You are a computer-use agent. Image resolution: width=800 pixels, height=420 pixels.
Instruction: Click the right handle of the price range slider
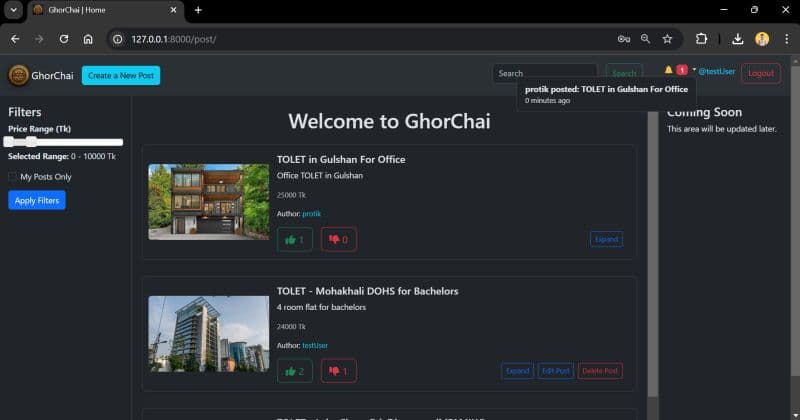tap(32, 142)
